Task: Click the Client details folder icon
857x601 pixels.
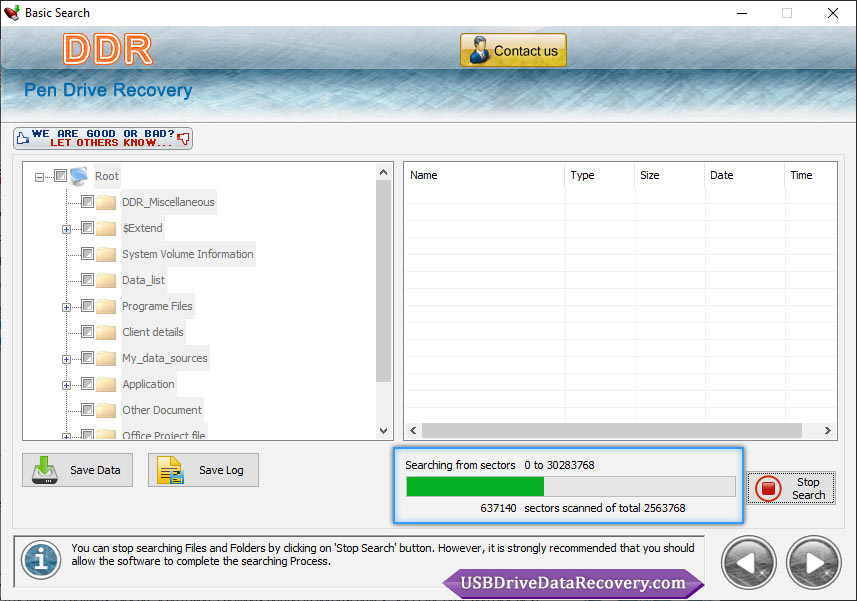Action: click(x=105, y=332)
